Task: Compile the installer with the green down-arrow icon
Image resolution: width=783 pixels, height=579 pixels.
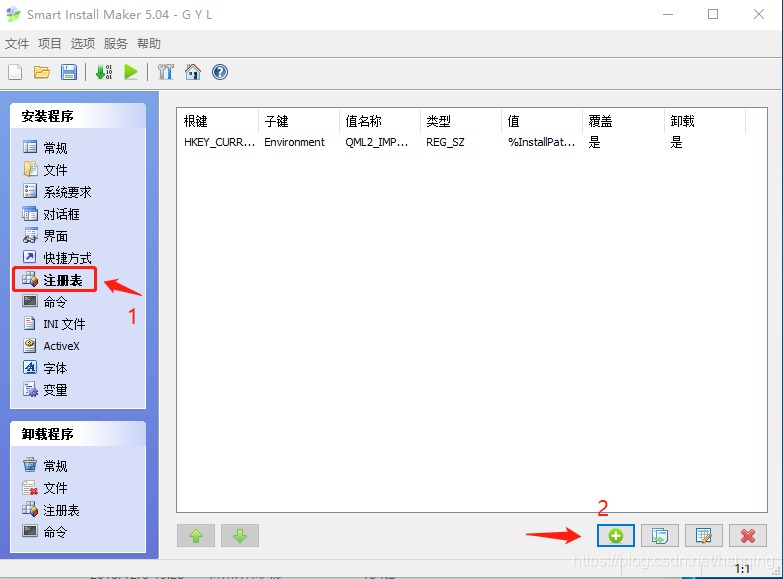Action: pos(104,72)
